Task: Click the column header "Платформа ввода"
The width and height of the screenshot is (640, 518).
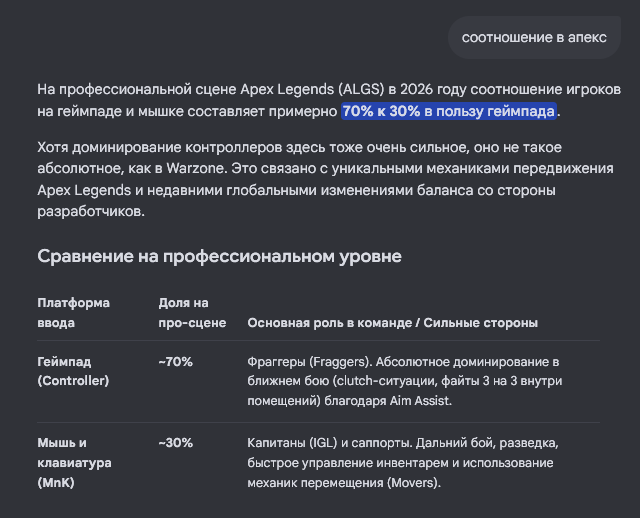Action: coord(73,313)
